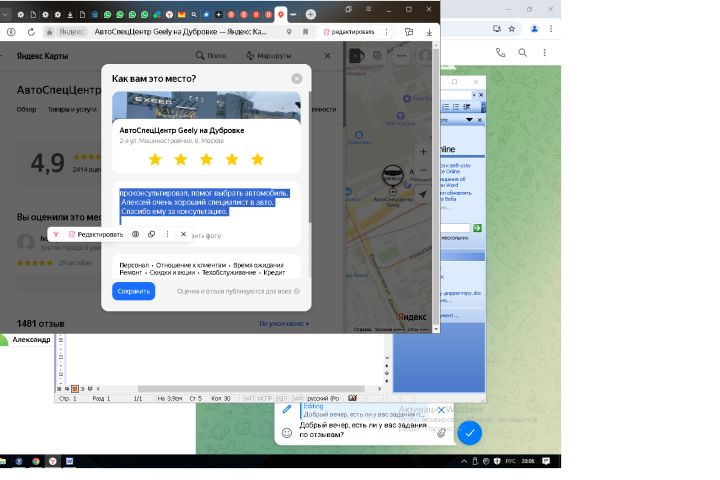
Task: Close the floating selection toolbar
Action: point(183,234)
